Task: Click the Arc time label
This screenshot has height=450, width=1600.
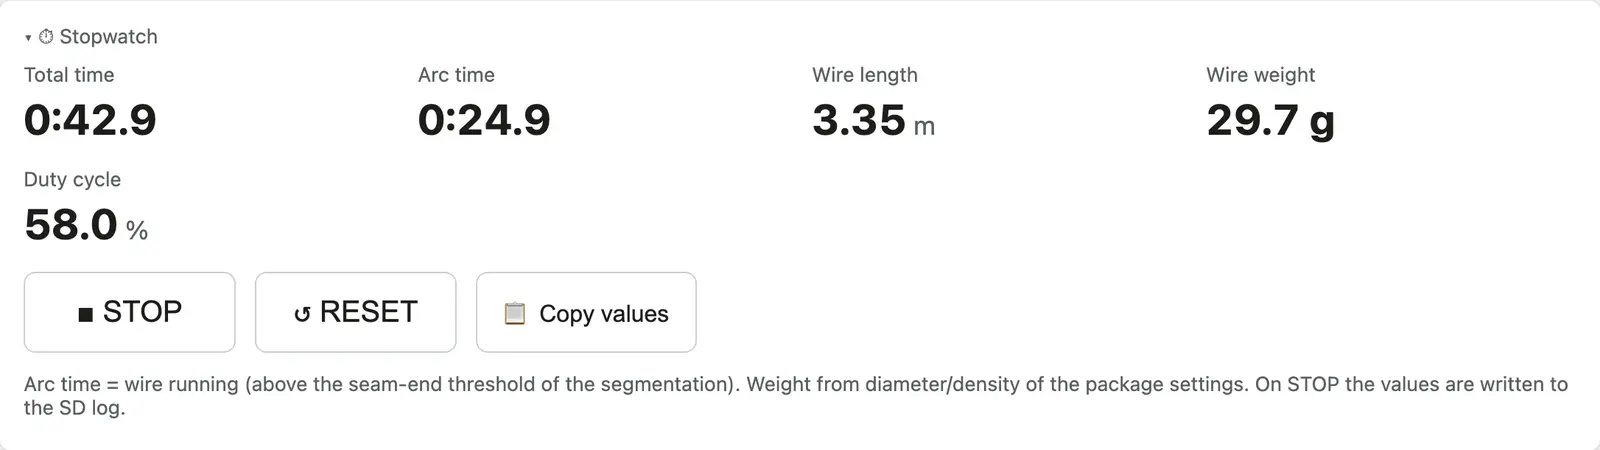Action: tap(456, 75)
